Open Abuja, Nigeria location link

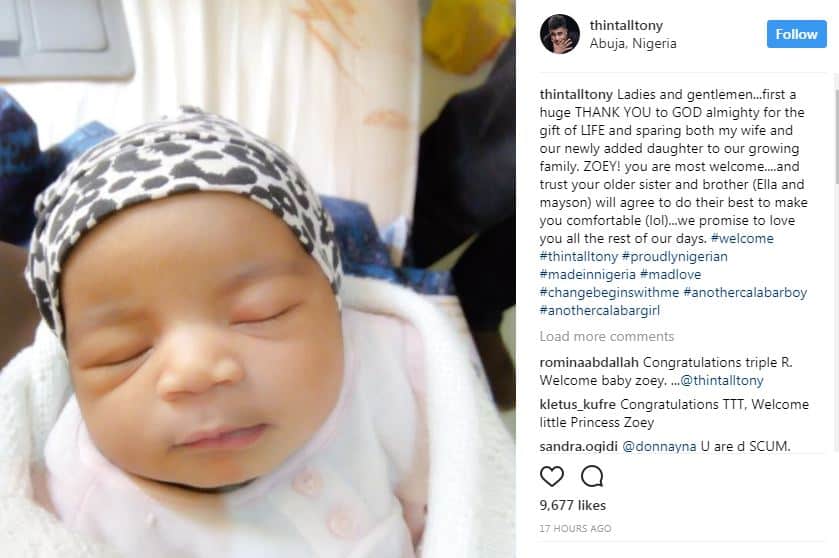tap(633, 43)
